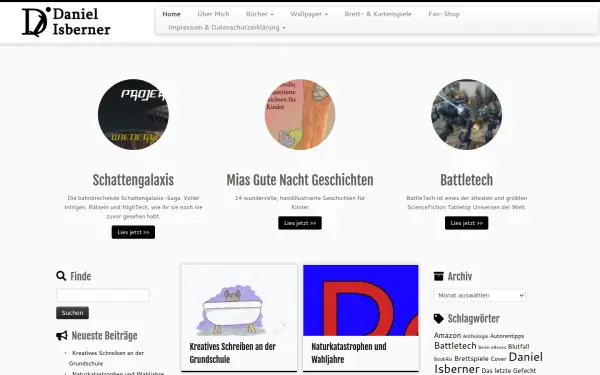Click the tag icon beside Schlagwörter
The height and width of the screenshot is (375, 600).
click(x=439, y=318)
